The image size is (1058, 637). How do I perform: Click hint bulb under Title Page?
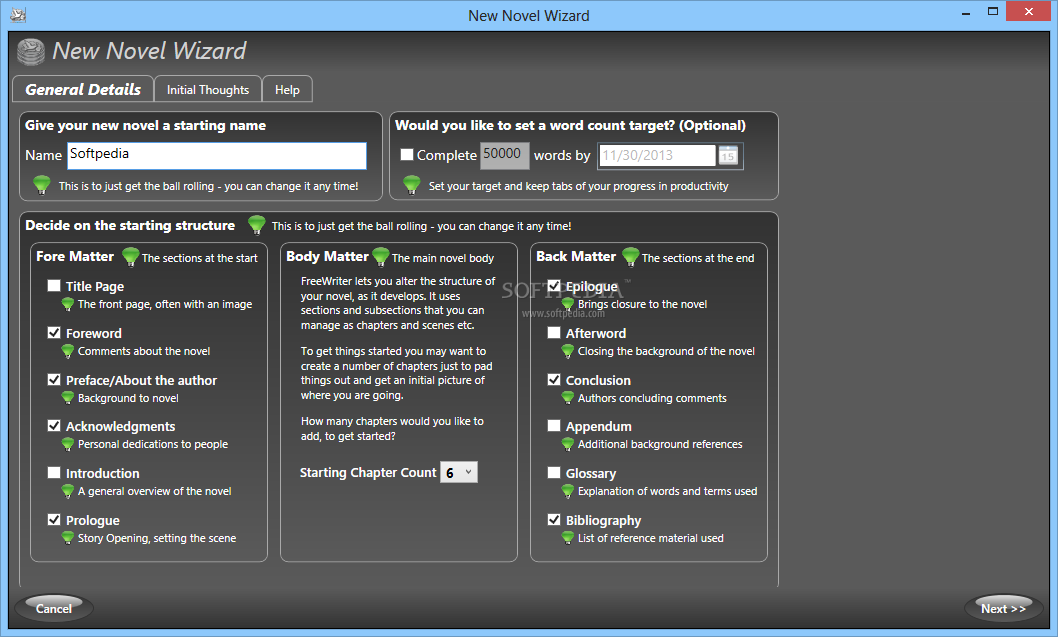[67, 304]
